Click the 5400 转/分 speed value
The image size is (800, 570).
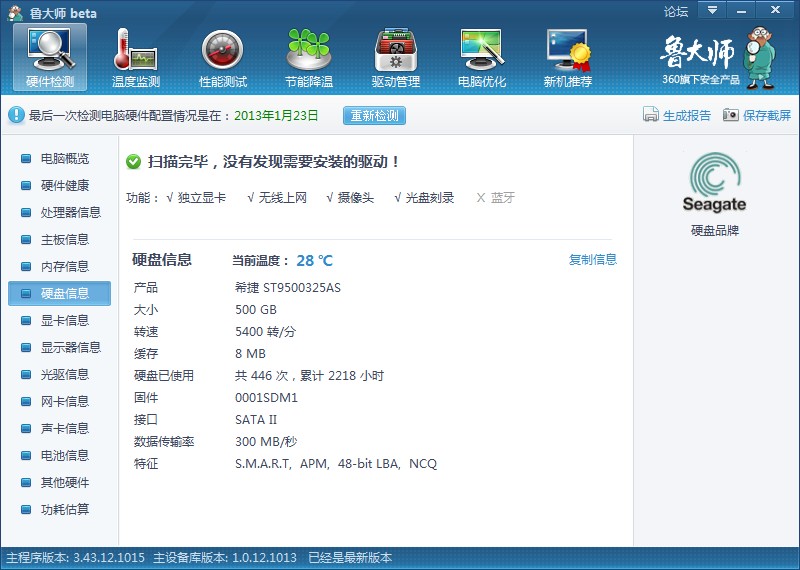(265, 332)
